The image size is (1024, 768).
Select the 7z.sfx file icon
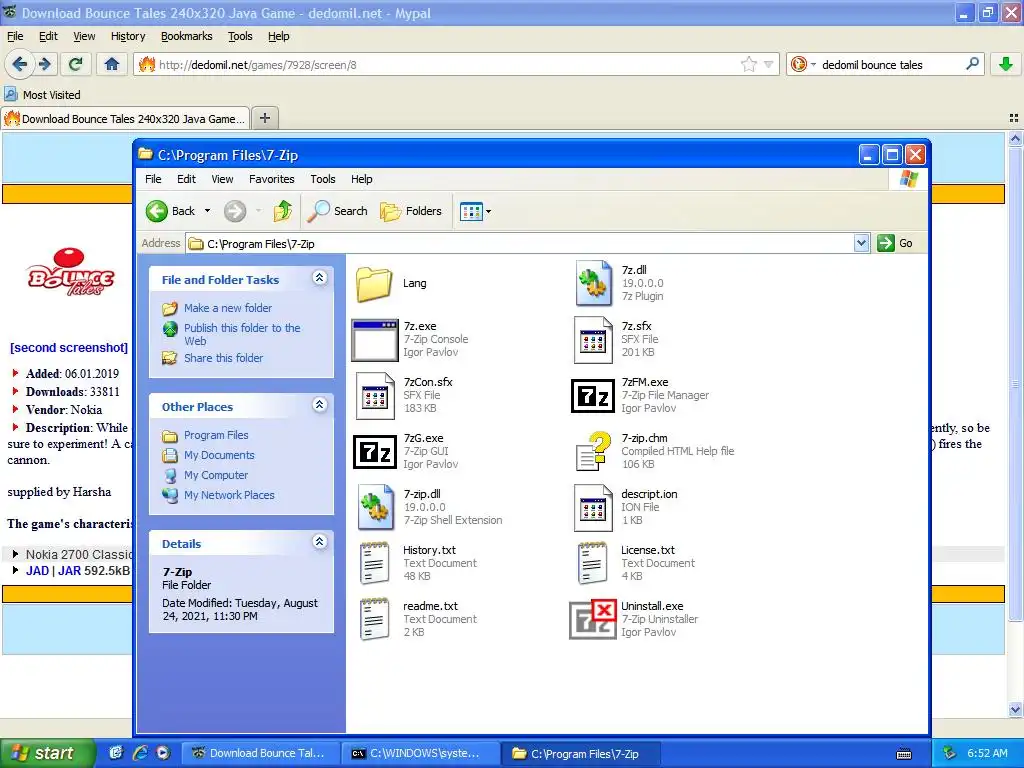(x=593, y=340)
